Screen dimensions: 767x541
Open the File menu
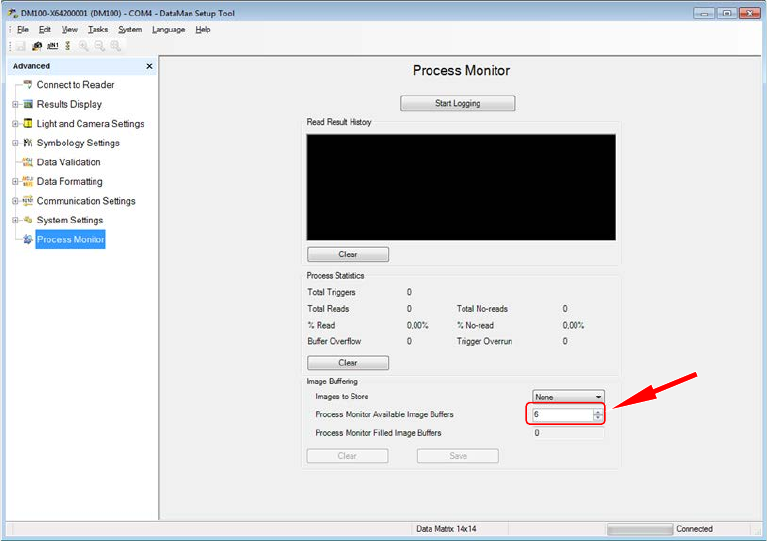(x=23, y=29)
